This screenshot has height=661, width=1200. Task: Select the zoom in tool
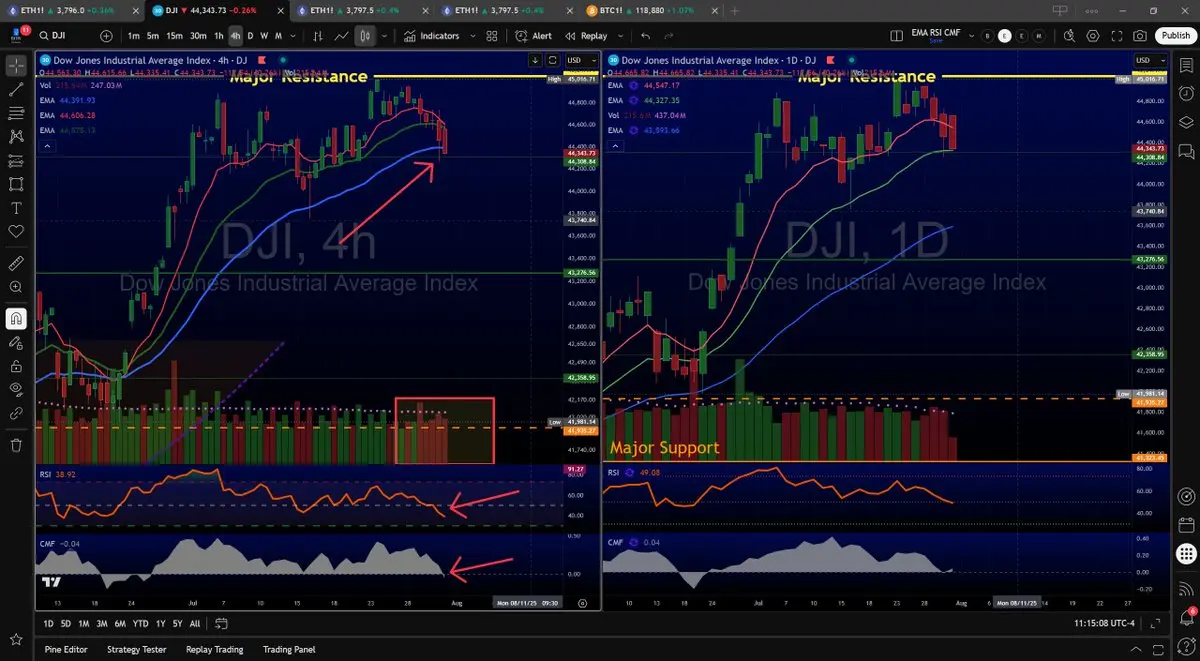pyautogui.click(x=16, y=287)
